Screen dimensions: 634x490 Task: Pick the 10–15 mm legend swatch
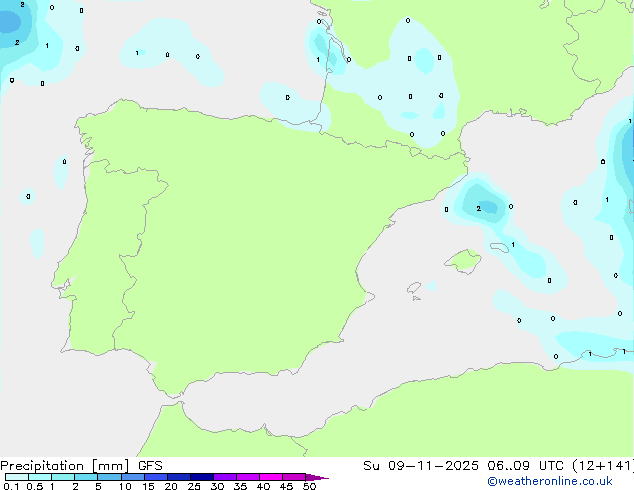[x=133, y=477]
